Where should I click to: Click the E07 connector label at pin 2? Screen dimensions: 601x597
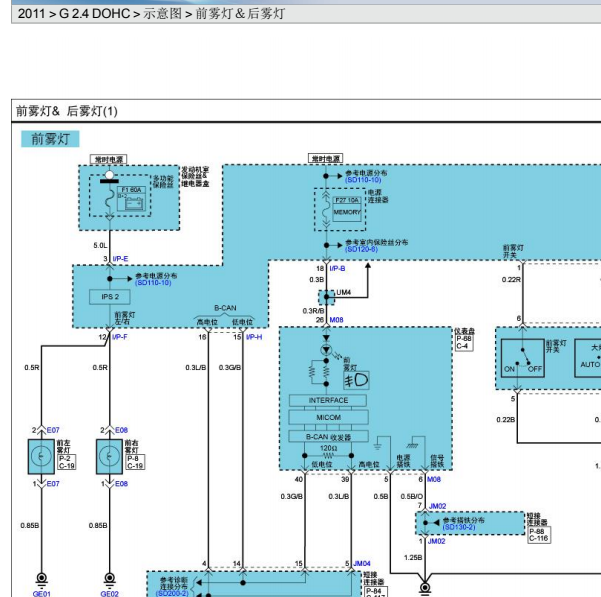pos(53,430)
